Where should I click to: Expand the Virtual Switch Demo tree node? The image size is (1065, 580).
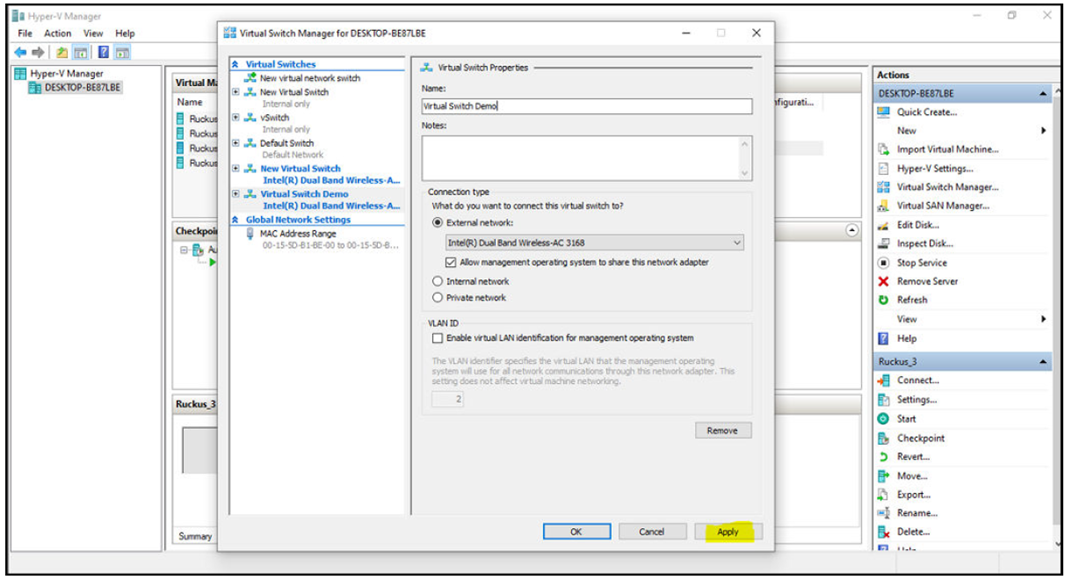pyautogui.click(x=236, y=194)
